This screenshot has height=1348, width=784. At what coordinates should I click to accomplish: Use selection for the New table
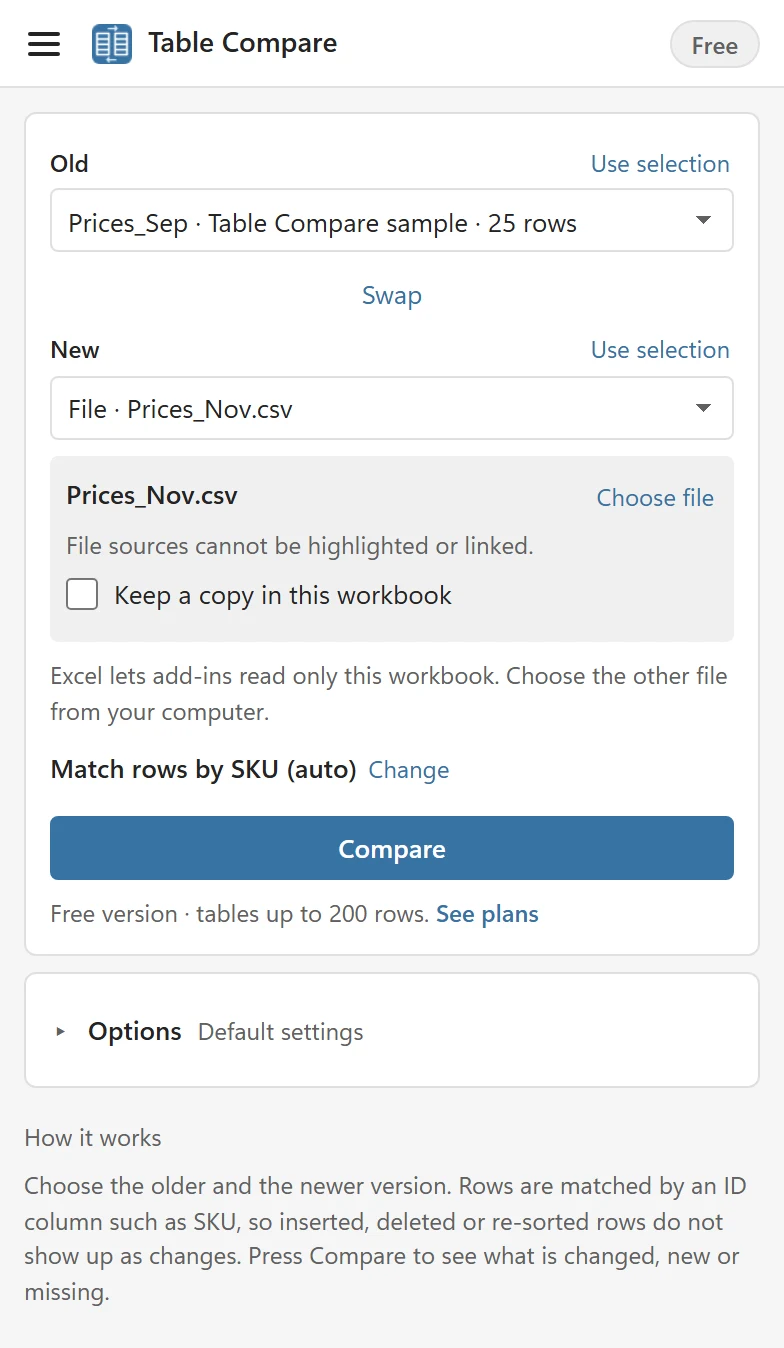click(x=660, y=350)
